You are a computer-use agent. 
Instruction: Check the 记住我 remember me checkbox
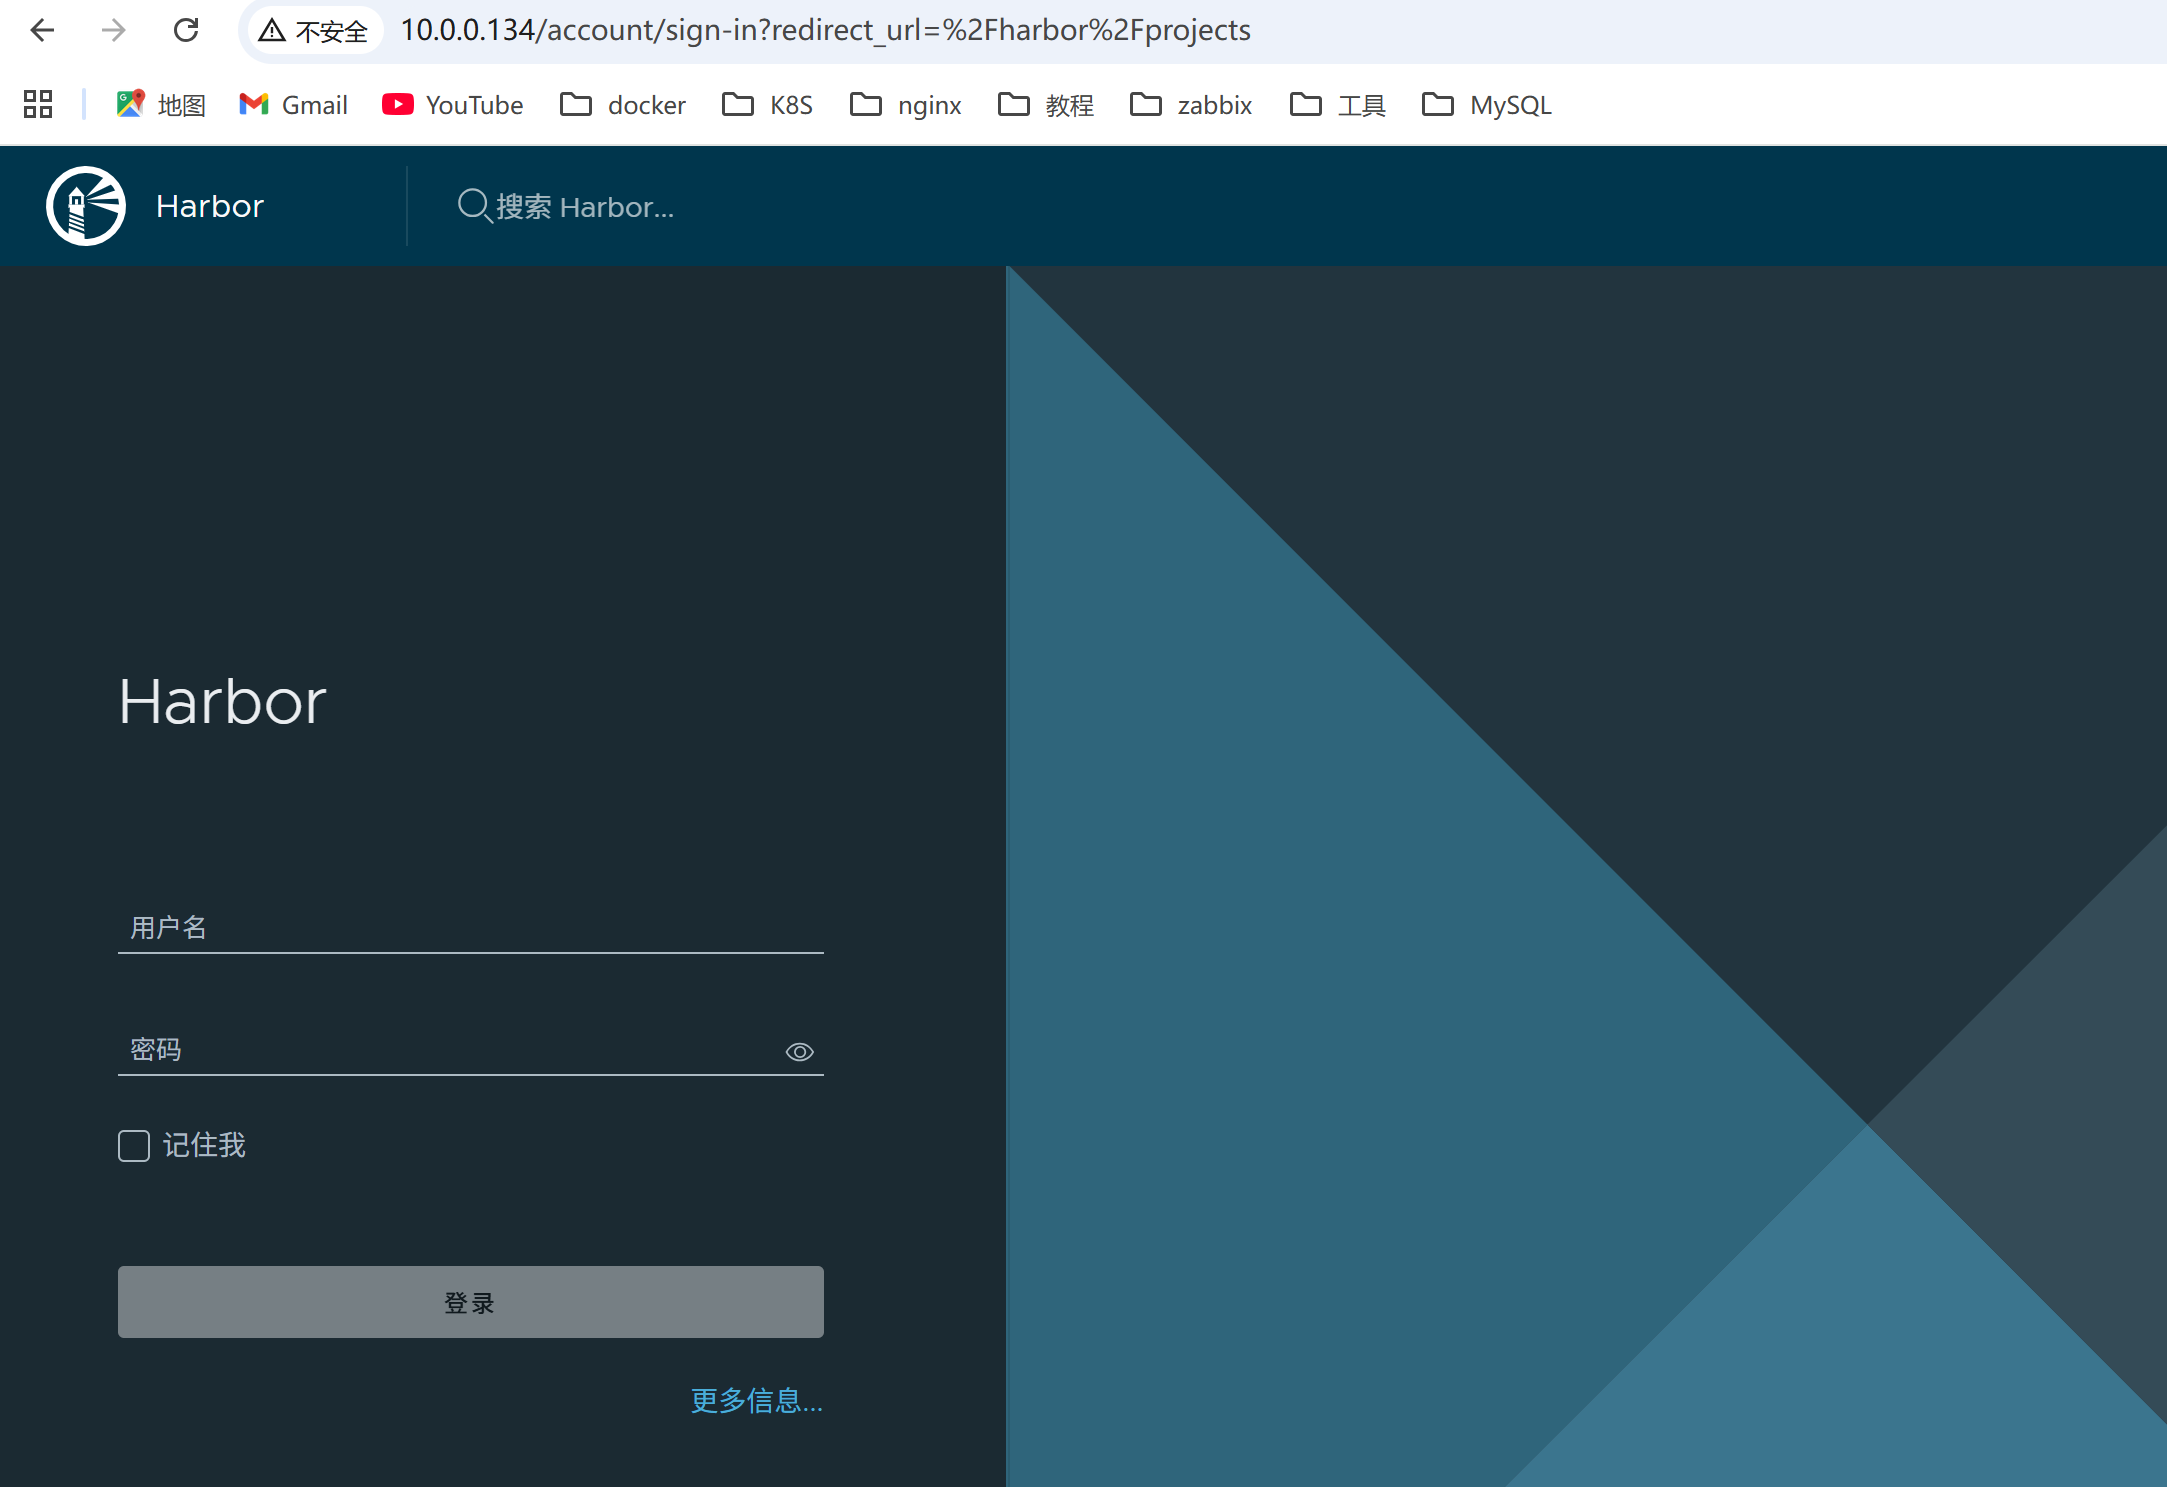click(134, 1146)
